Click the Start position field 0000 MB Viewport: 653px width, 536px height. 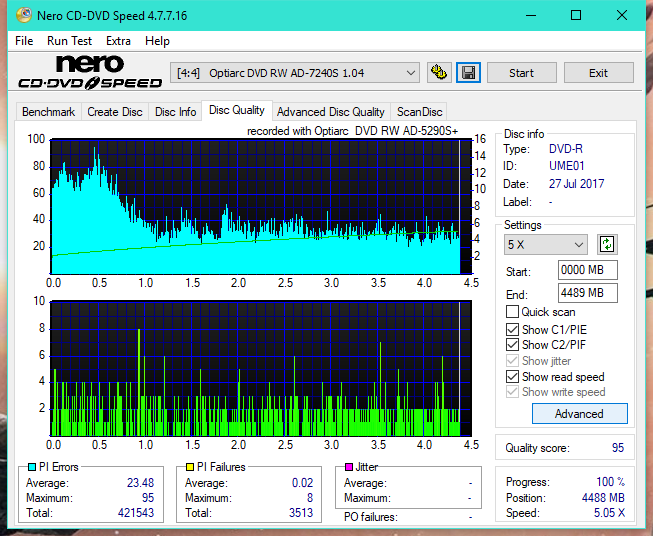587,270
